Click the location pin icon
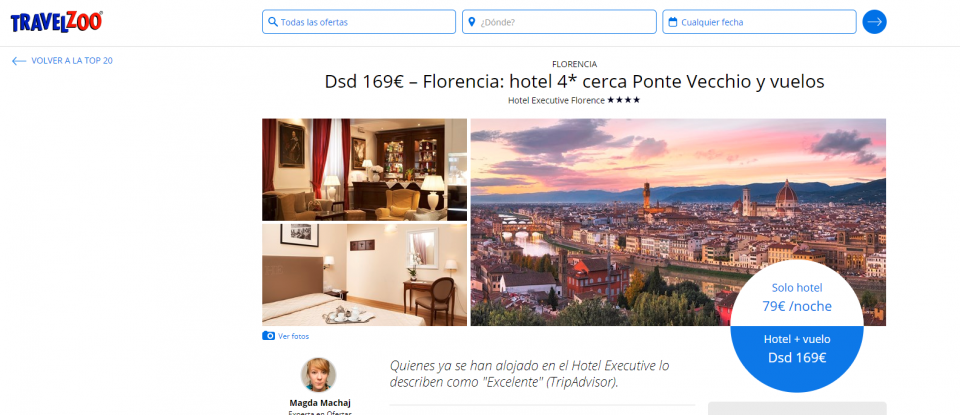The width and height of the screenshot is (960, 415). tap(471, 22)
